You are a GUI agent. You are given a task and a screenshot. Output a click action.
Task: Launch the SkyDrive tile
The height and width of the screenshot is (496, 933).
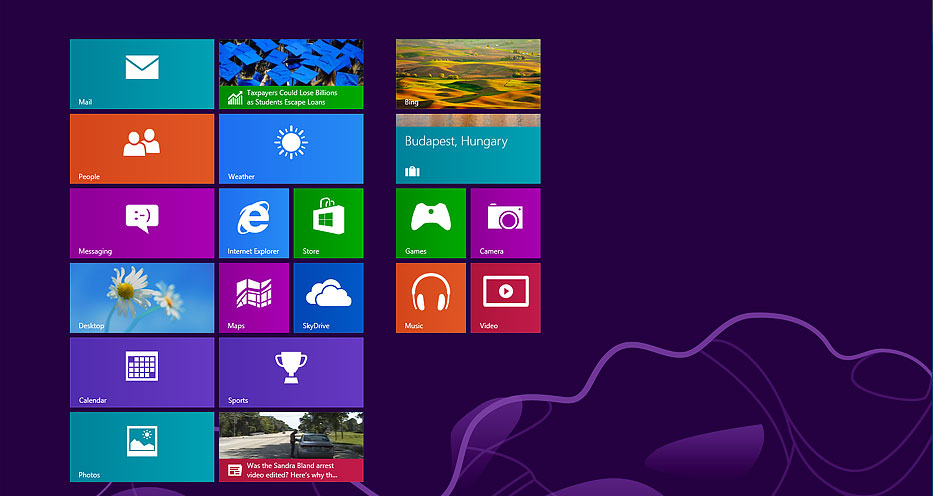(328, 298)
